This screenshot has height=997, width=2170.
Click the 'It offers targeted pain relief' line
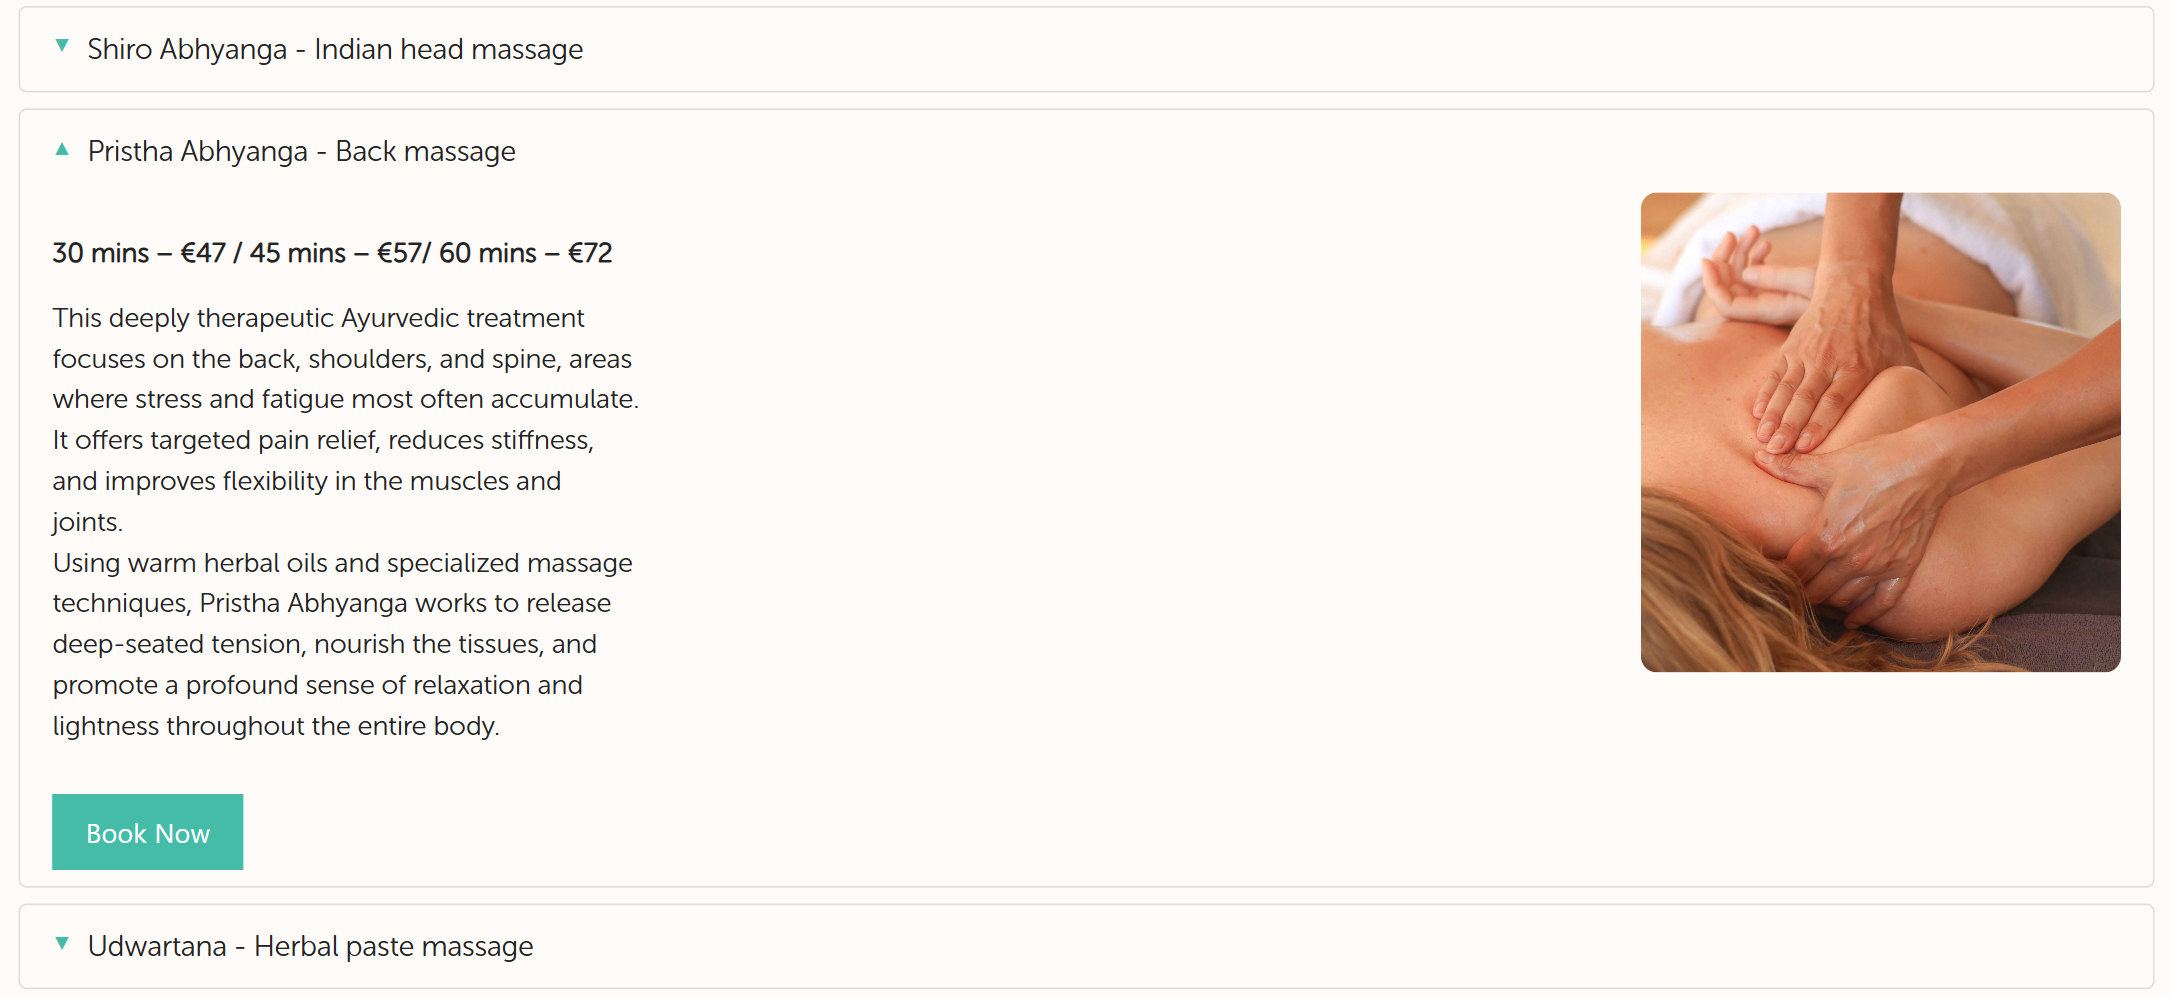pos(323,440)
